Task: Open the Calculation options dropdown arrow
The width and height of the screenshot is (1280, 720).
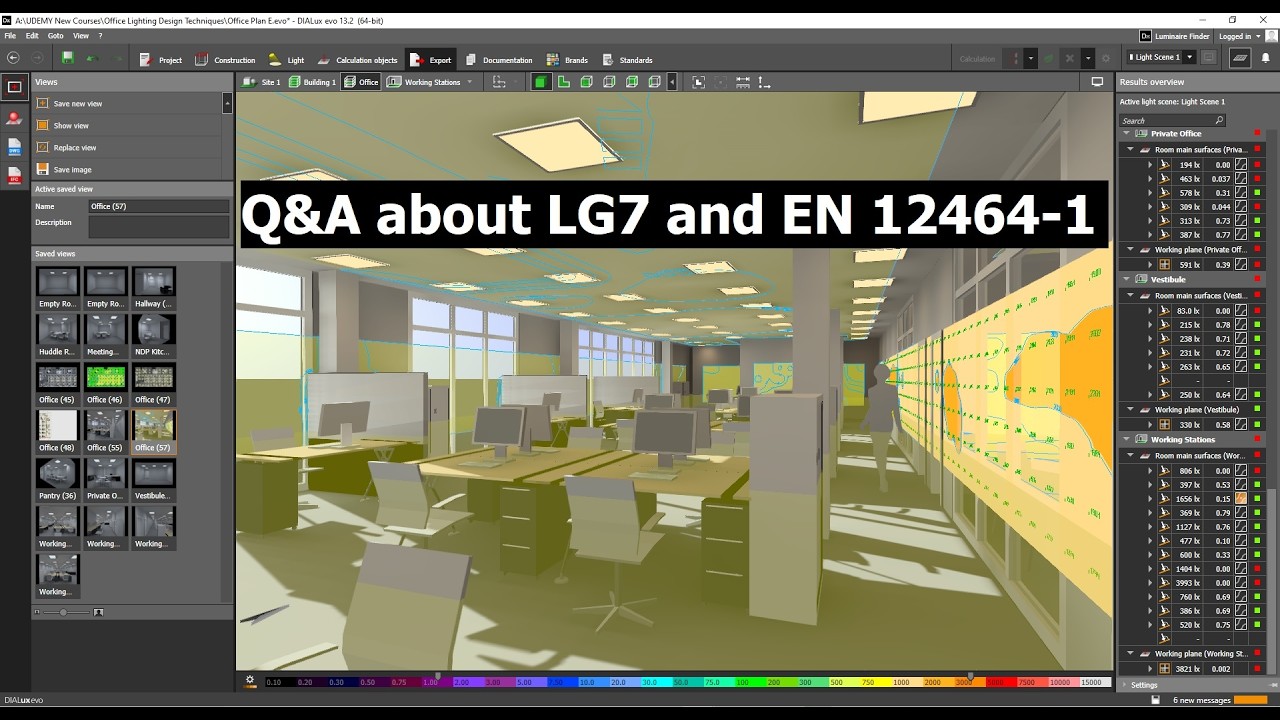Action: (1031, 59)
